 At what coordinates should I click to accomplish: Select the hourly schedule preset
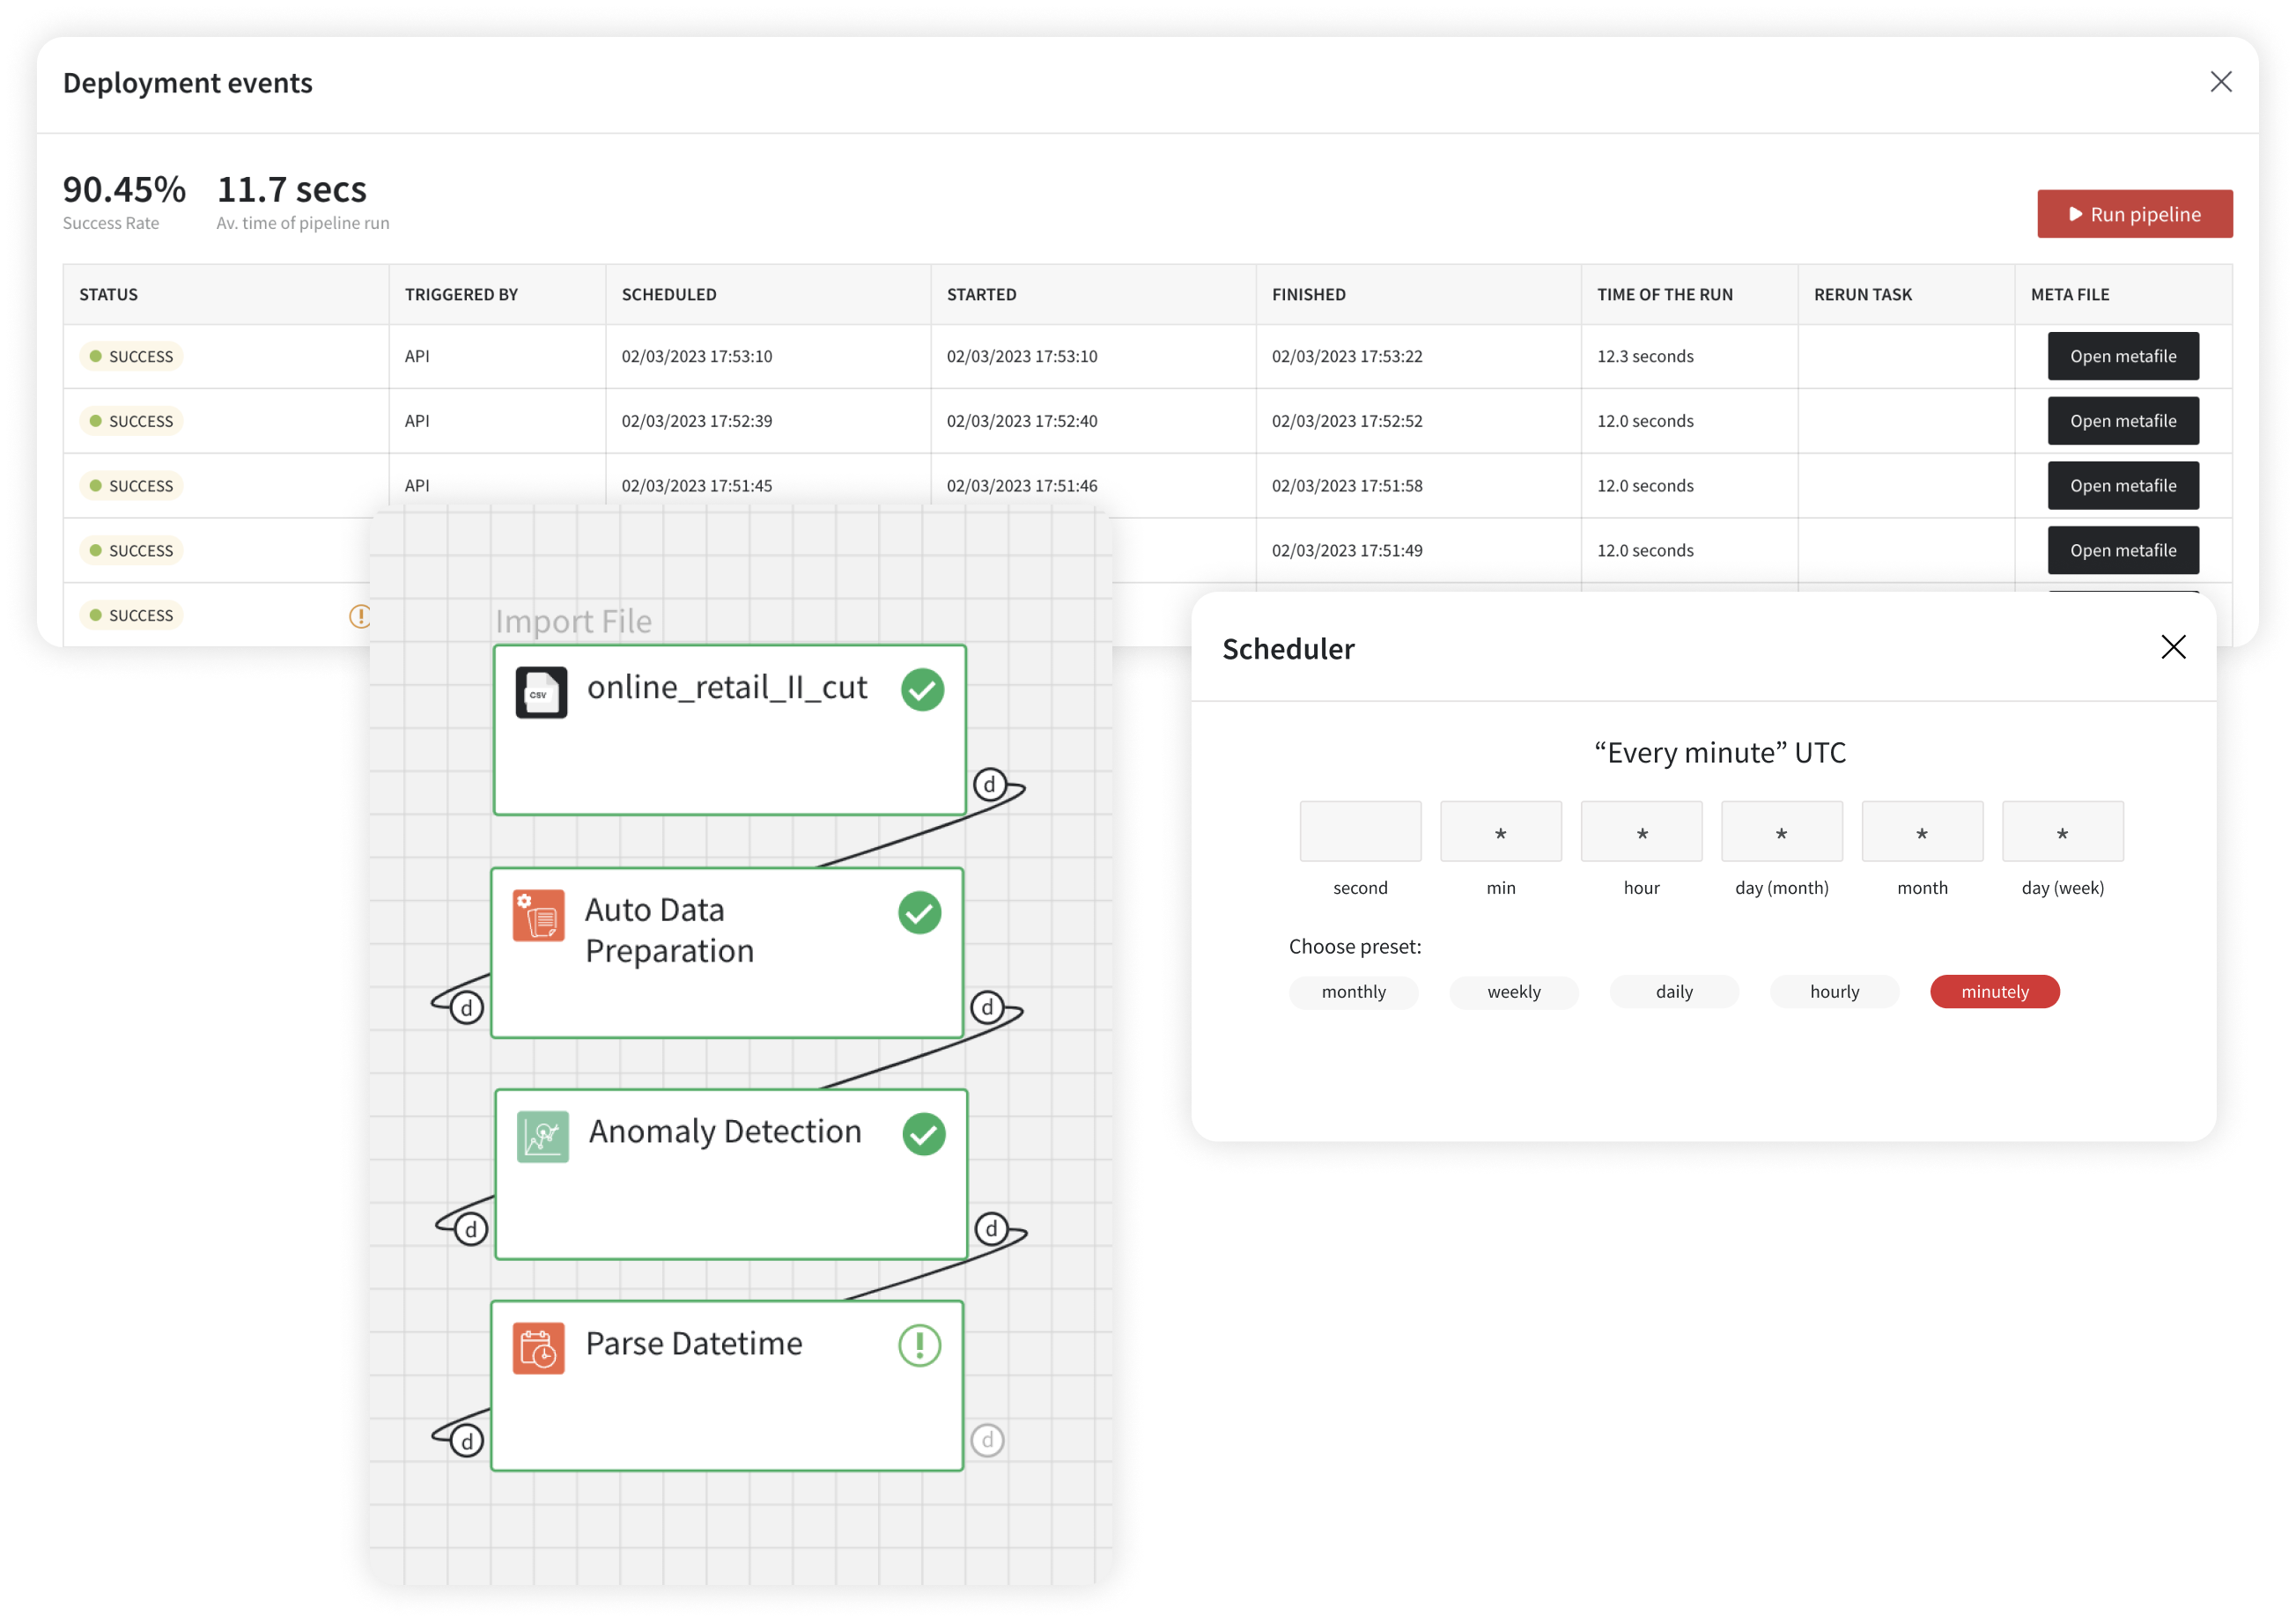[x=1834, y=991]
